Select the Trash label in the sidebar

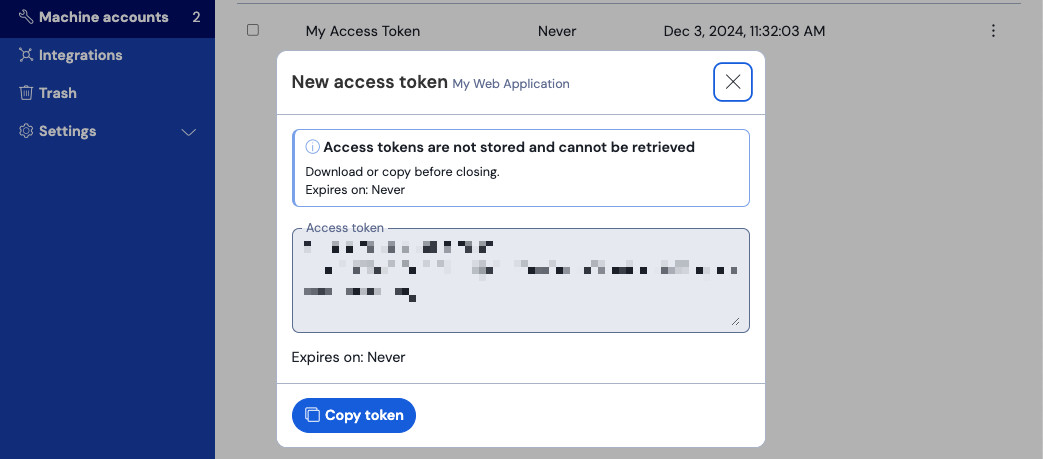point(57,93)
